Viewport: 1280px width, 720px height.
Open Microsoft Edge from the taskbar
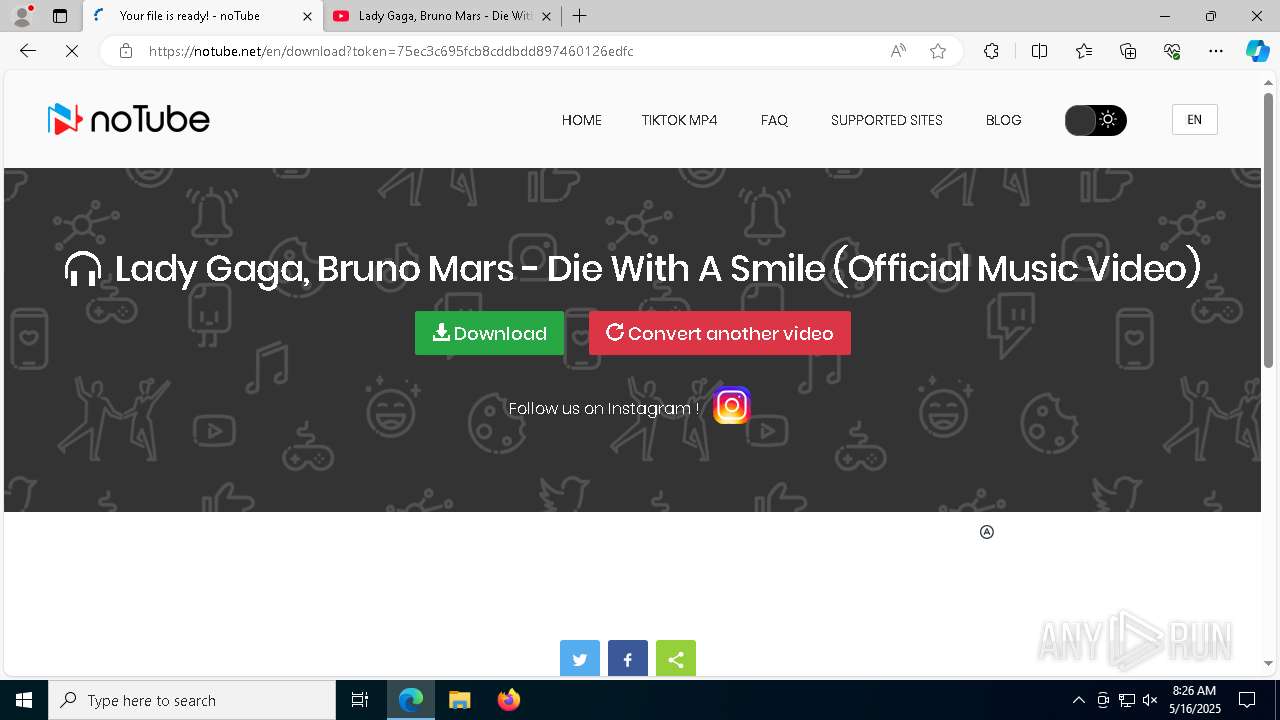tap(411, 700)
